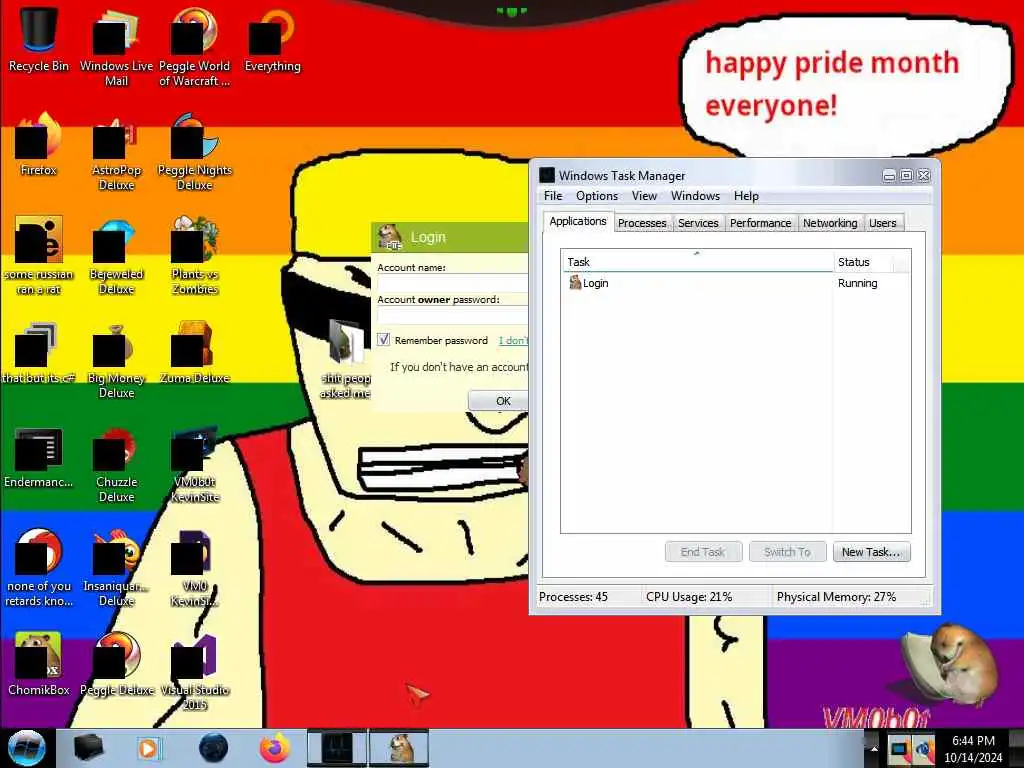Select Zuma Deluxe desktop icon

tap(195, 353)
